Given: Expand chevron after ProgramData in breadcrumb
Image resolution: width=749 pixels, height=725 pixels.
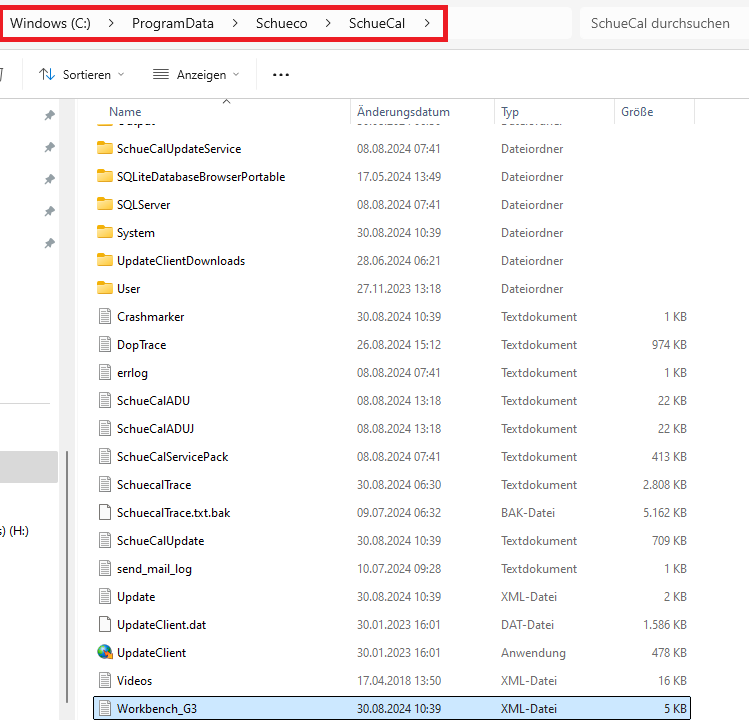Looking at the screenshot, I should pos(235,24).
